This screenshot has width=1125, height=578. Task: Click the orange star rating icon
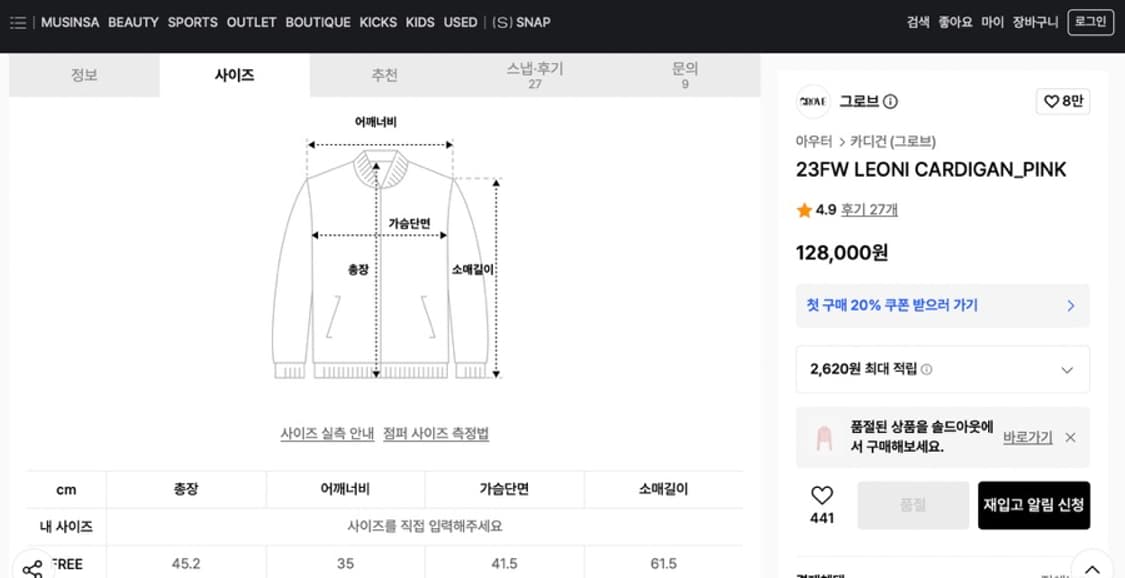pos(804,210)
